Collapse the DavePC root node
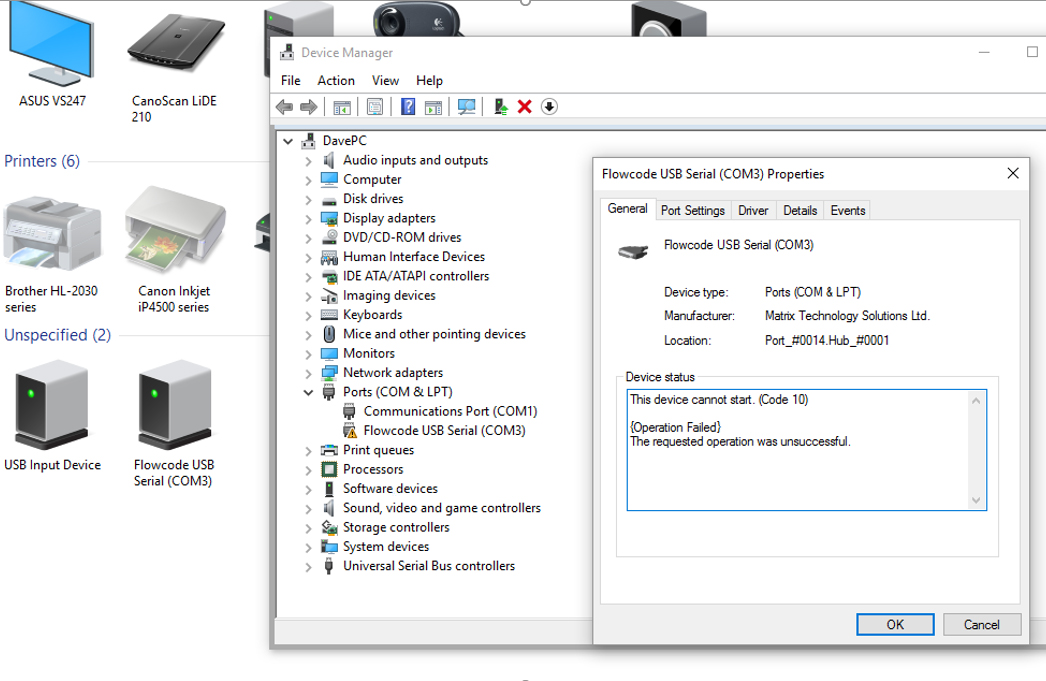The width and height of the screenshot is (1046, 681). (288, 141)
